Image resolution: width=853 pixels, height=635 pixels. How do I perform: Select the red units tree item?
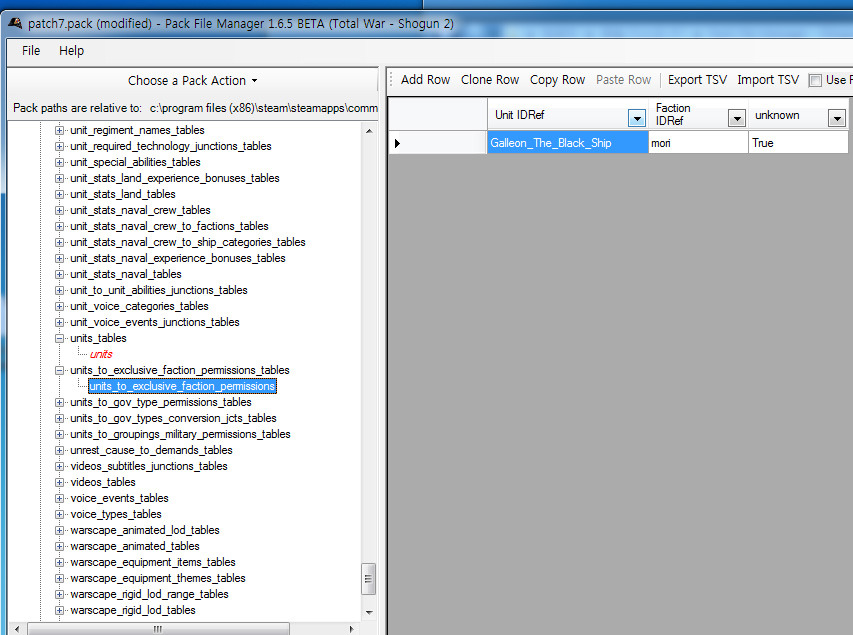[101, 354]
